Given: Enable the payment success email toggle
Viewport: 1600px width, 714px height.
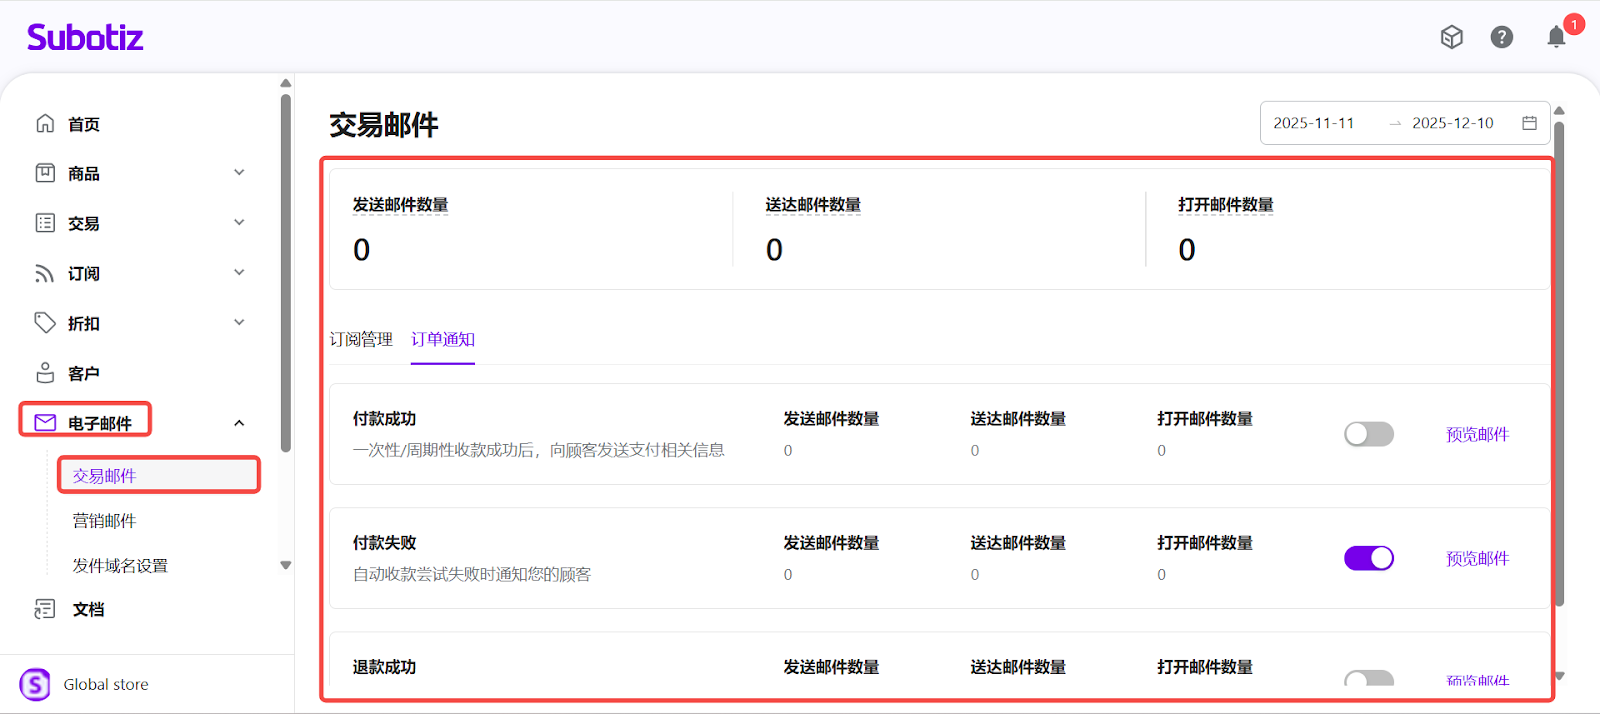Looking at the screenshot, I should [x=1368, y=434].
